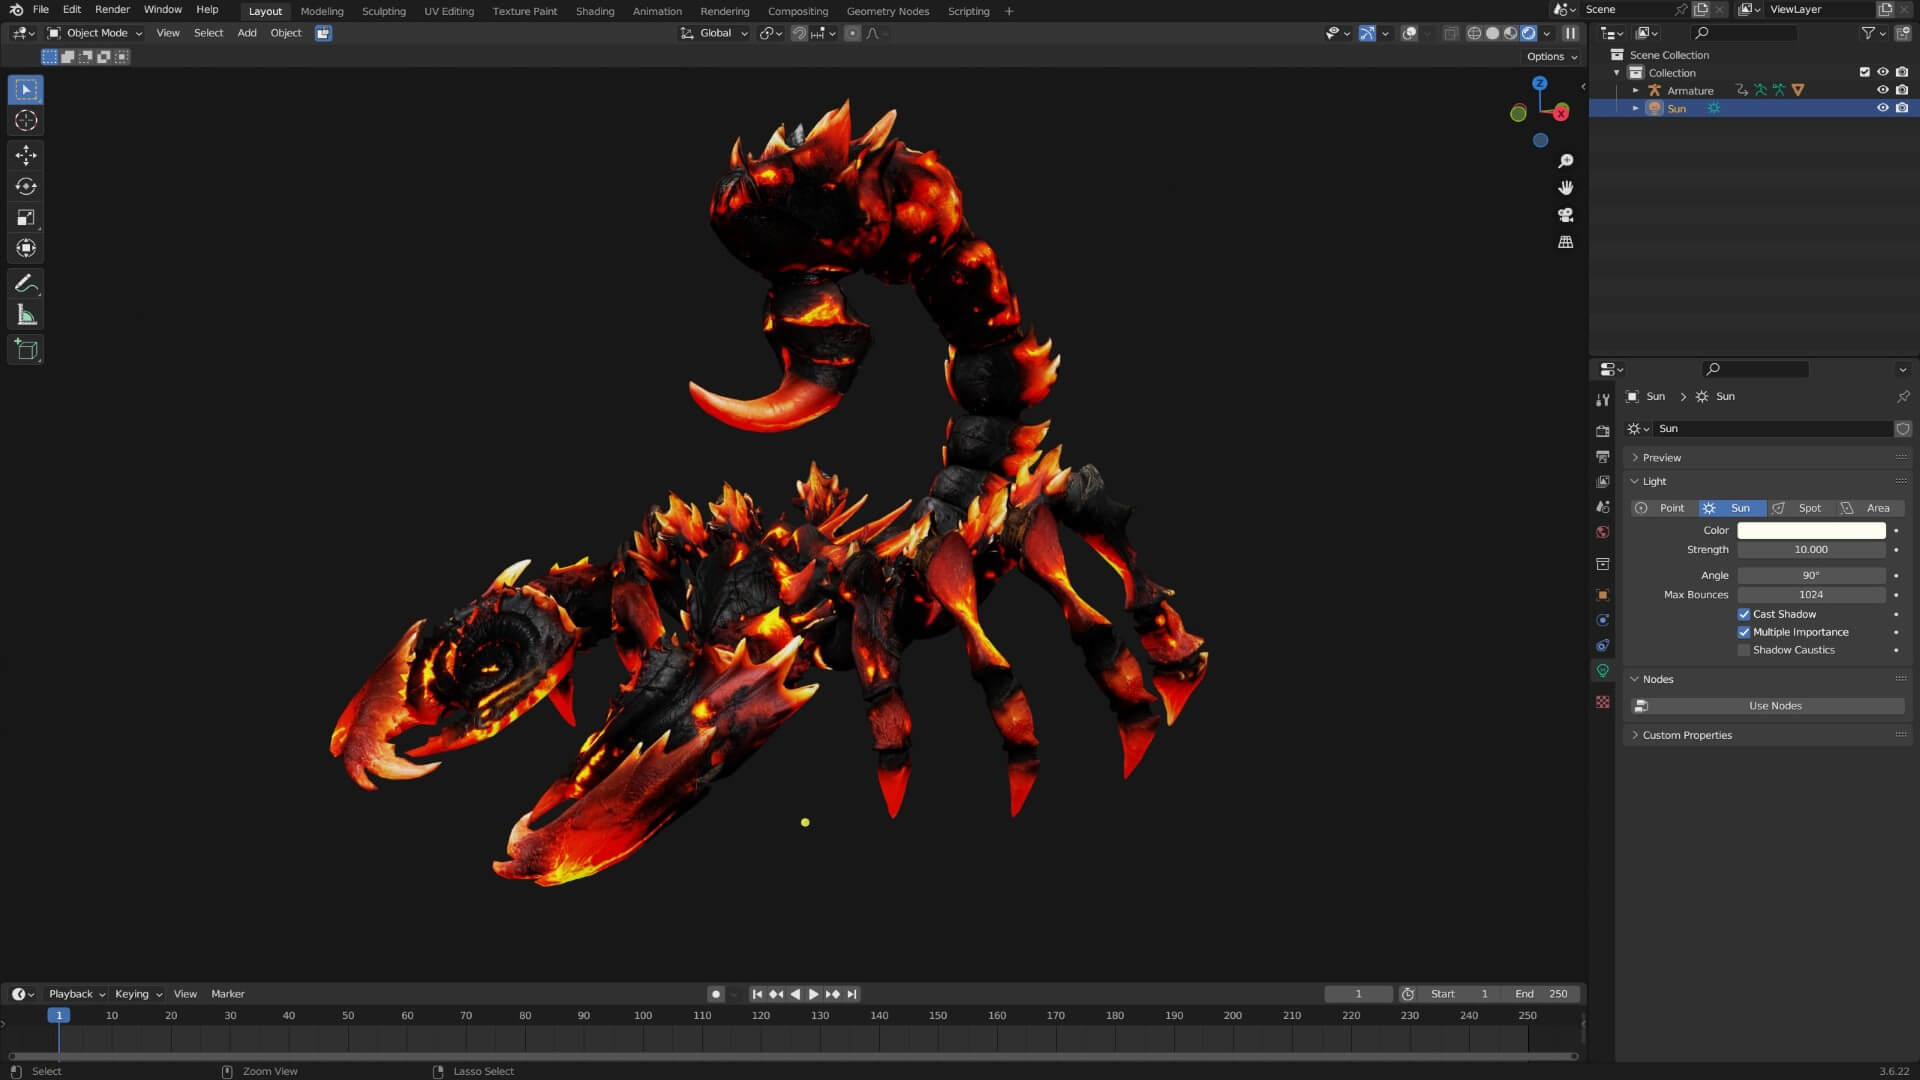Open the Tool properties tab
The image size is (1920, 1080).
coord(1603,400)
